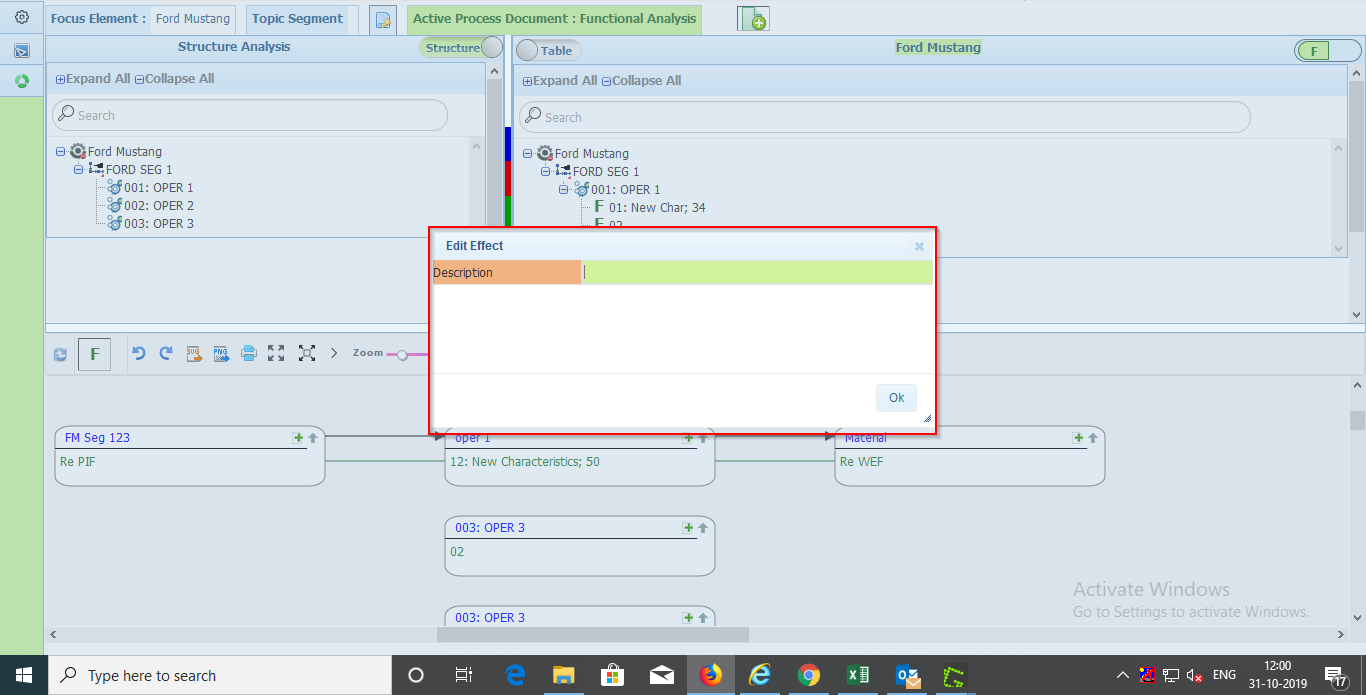The image size is (1366, 695).
Task: Toggle the Structure switch
Action: point(461,48)
